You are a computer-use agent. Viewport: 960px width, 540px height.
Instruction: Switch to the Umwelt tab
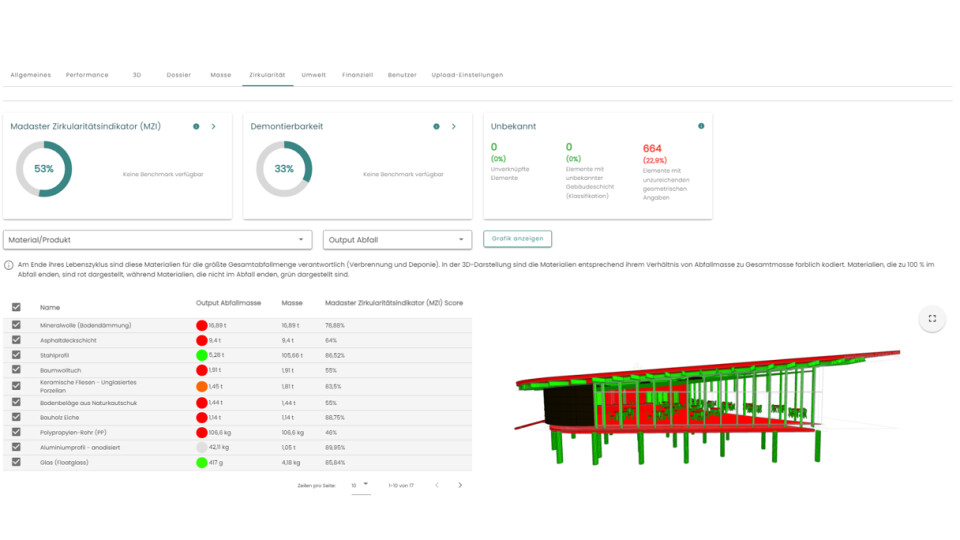[313, 75]
